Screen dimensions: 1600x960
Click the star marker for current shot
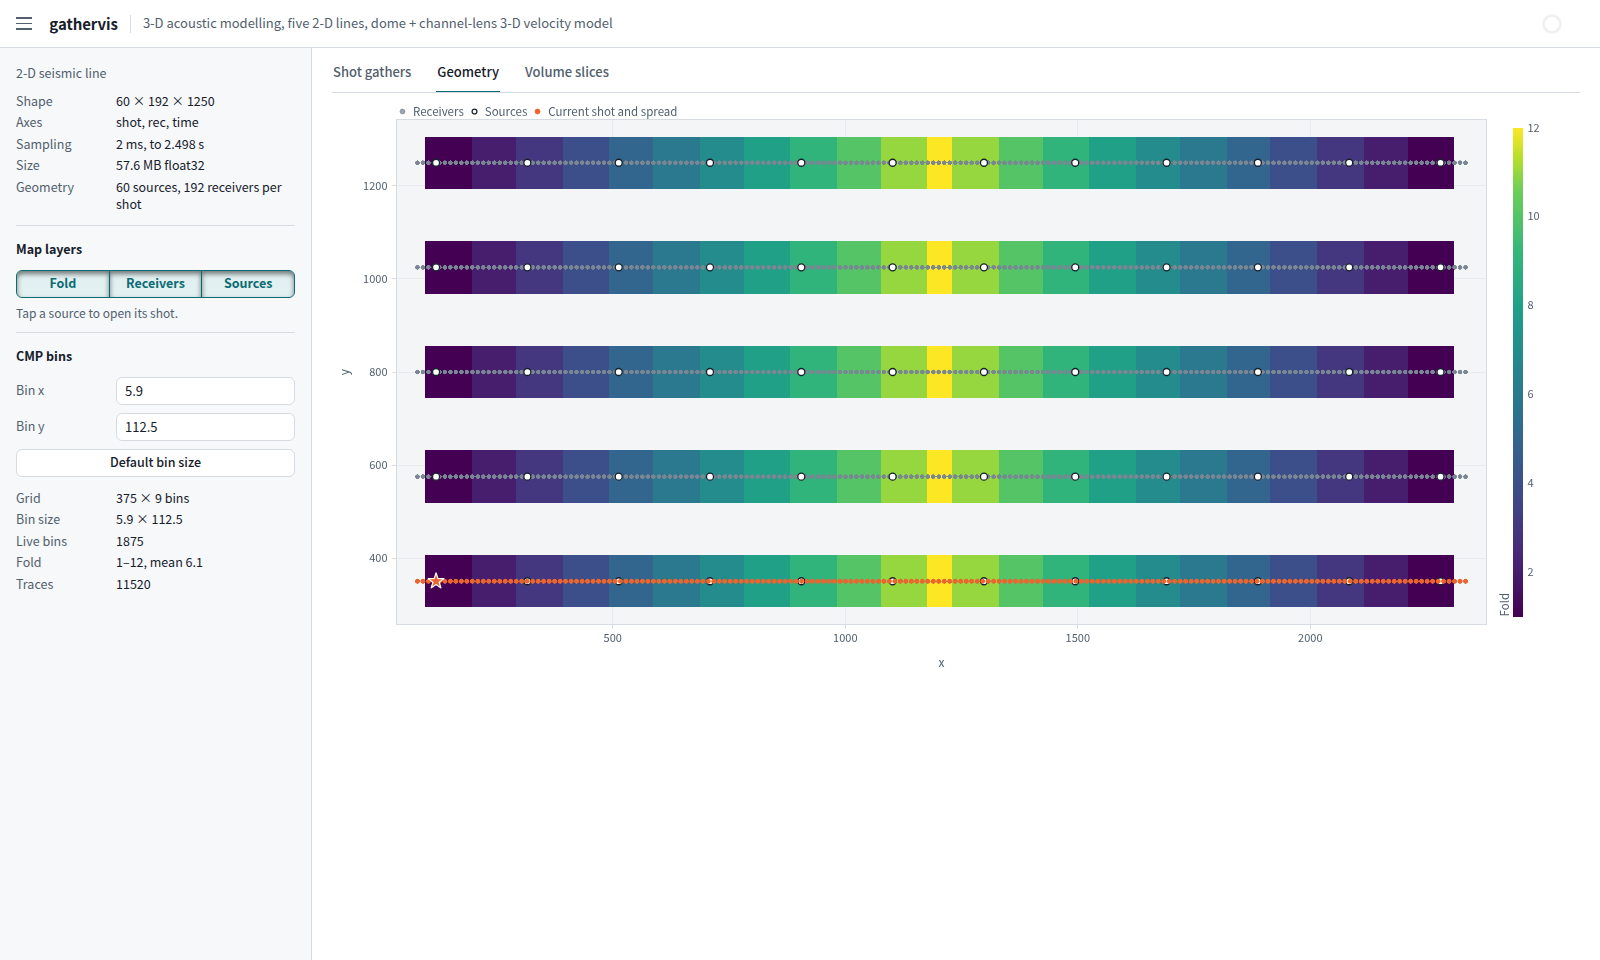[x=436, y=581]
